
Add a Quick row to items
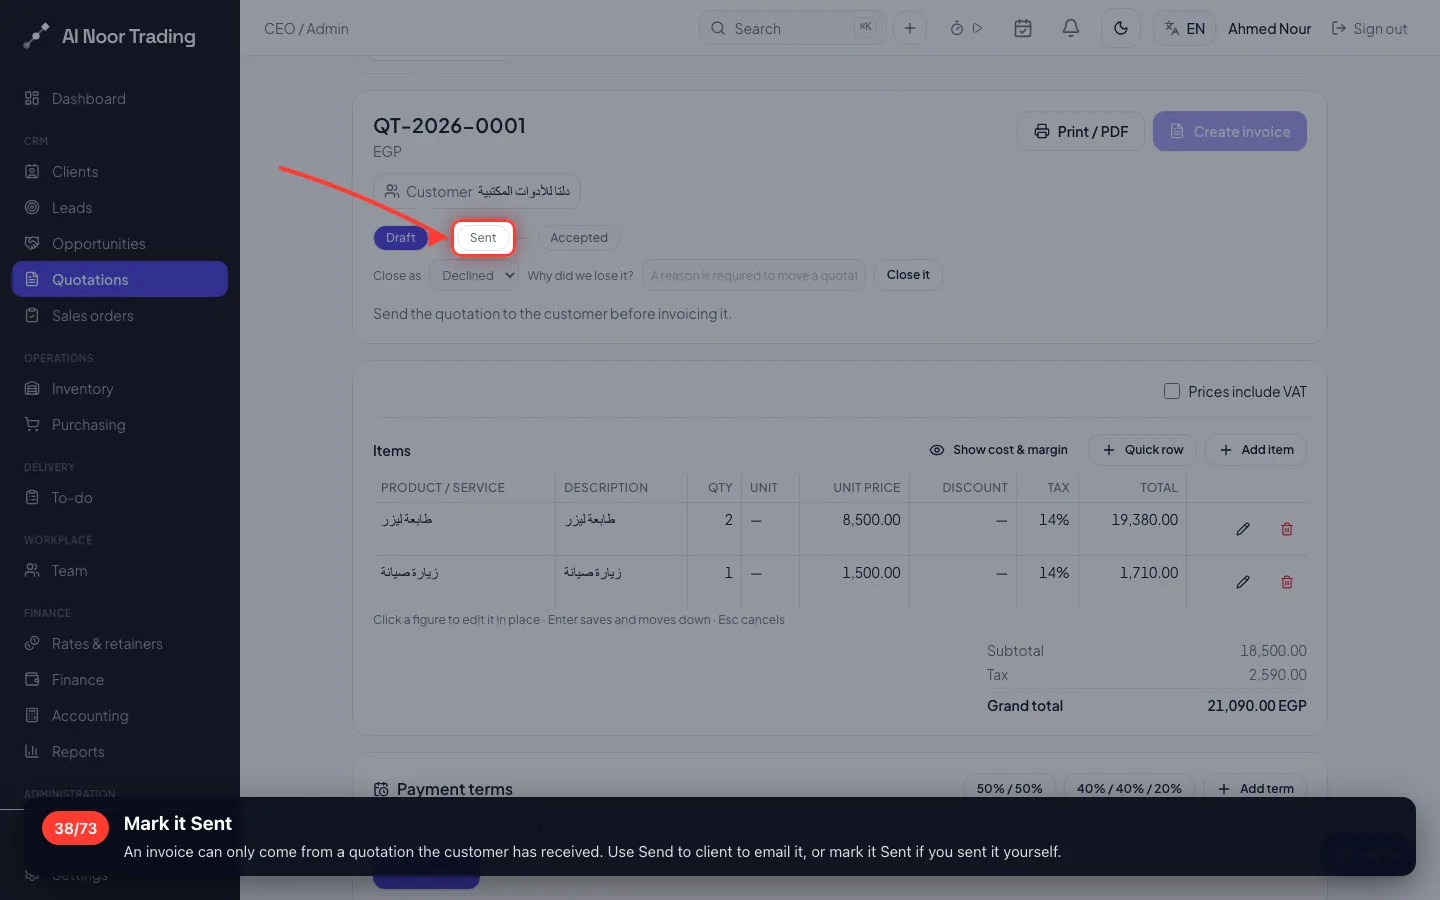pyautogui.click(x=1142, y=450)
